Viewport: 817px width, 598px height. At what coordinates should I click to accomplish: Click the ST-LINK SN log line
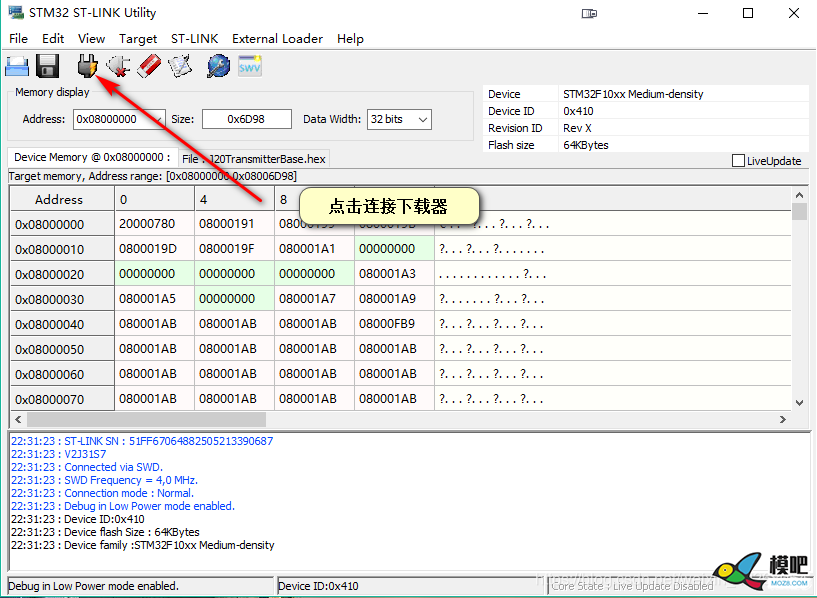(x=142, y=441)
